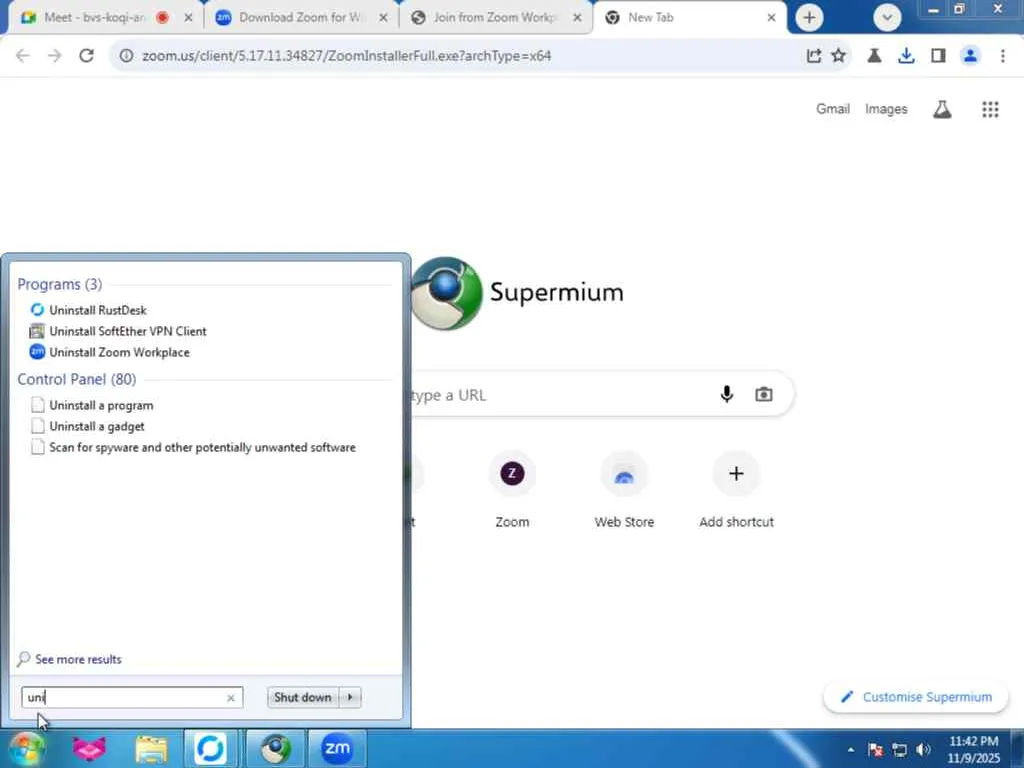Click the Shut down button
Viewport: 1024px width, 768px height.
[303, 697]
